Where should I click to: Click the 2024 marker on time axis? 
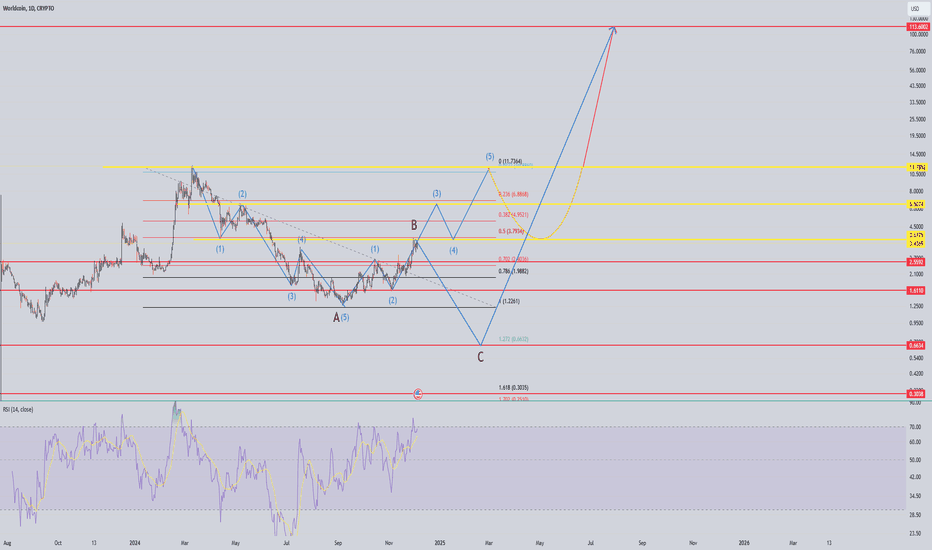[133, 541]
